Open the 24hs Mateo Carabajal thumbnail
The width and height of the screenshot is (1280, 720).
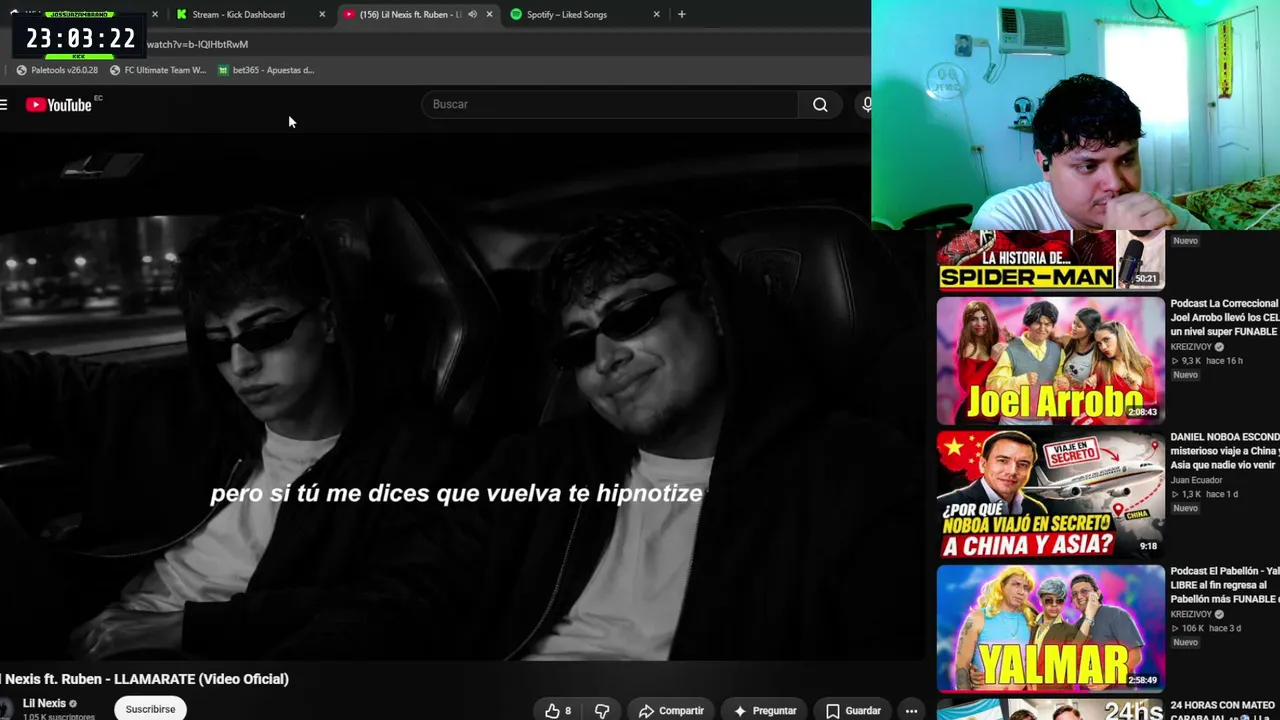pos(1051,709)
